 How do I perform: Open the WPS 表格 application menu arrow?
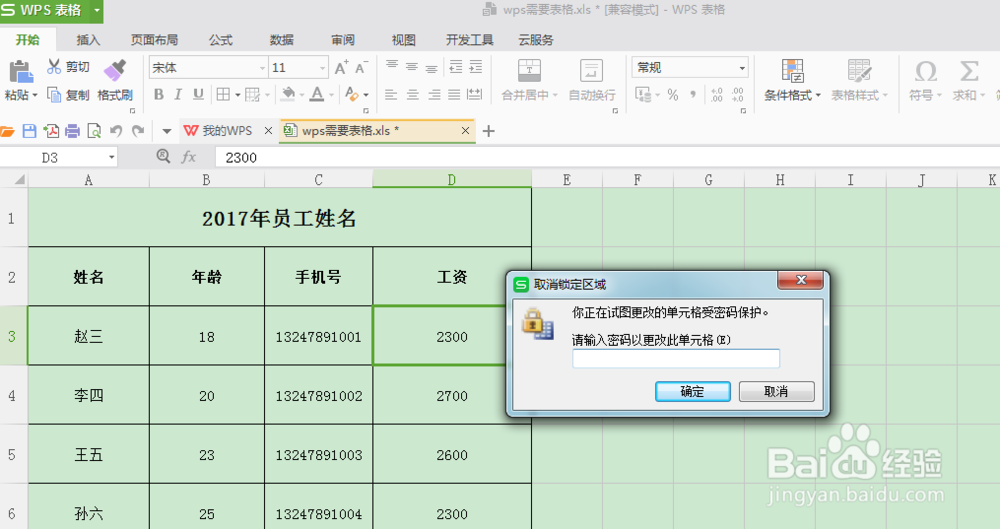pos(96,10)
